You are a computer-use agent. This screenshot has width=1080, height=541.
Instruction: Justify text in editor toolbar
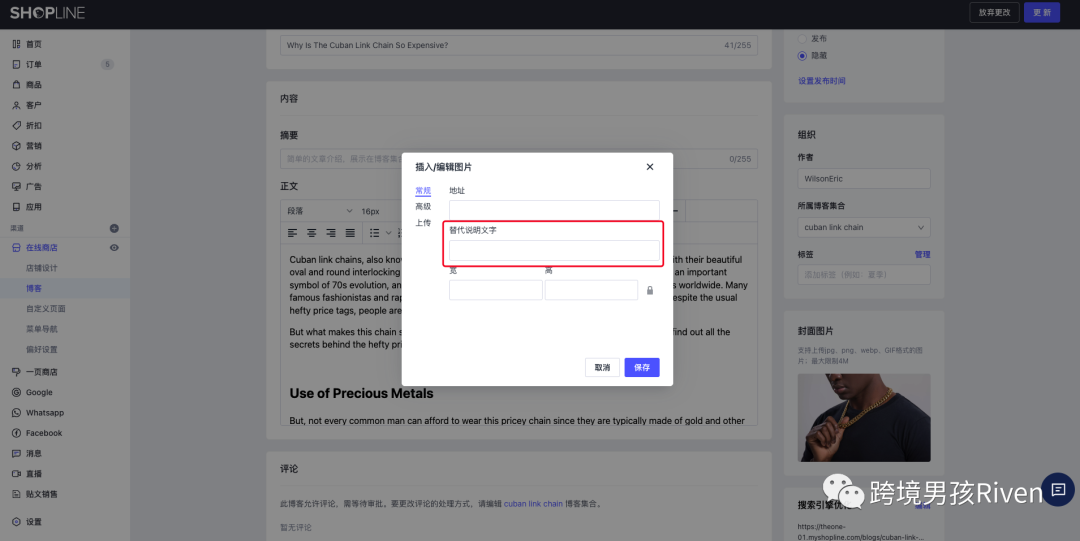pyautogui.click(x=351, y=233)
